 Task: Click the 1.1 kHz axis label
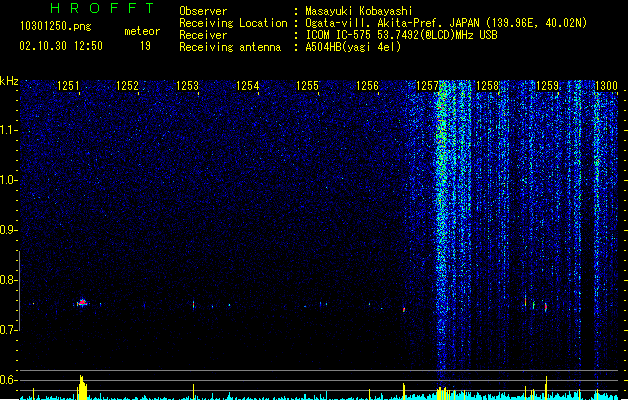9,130
